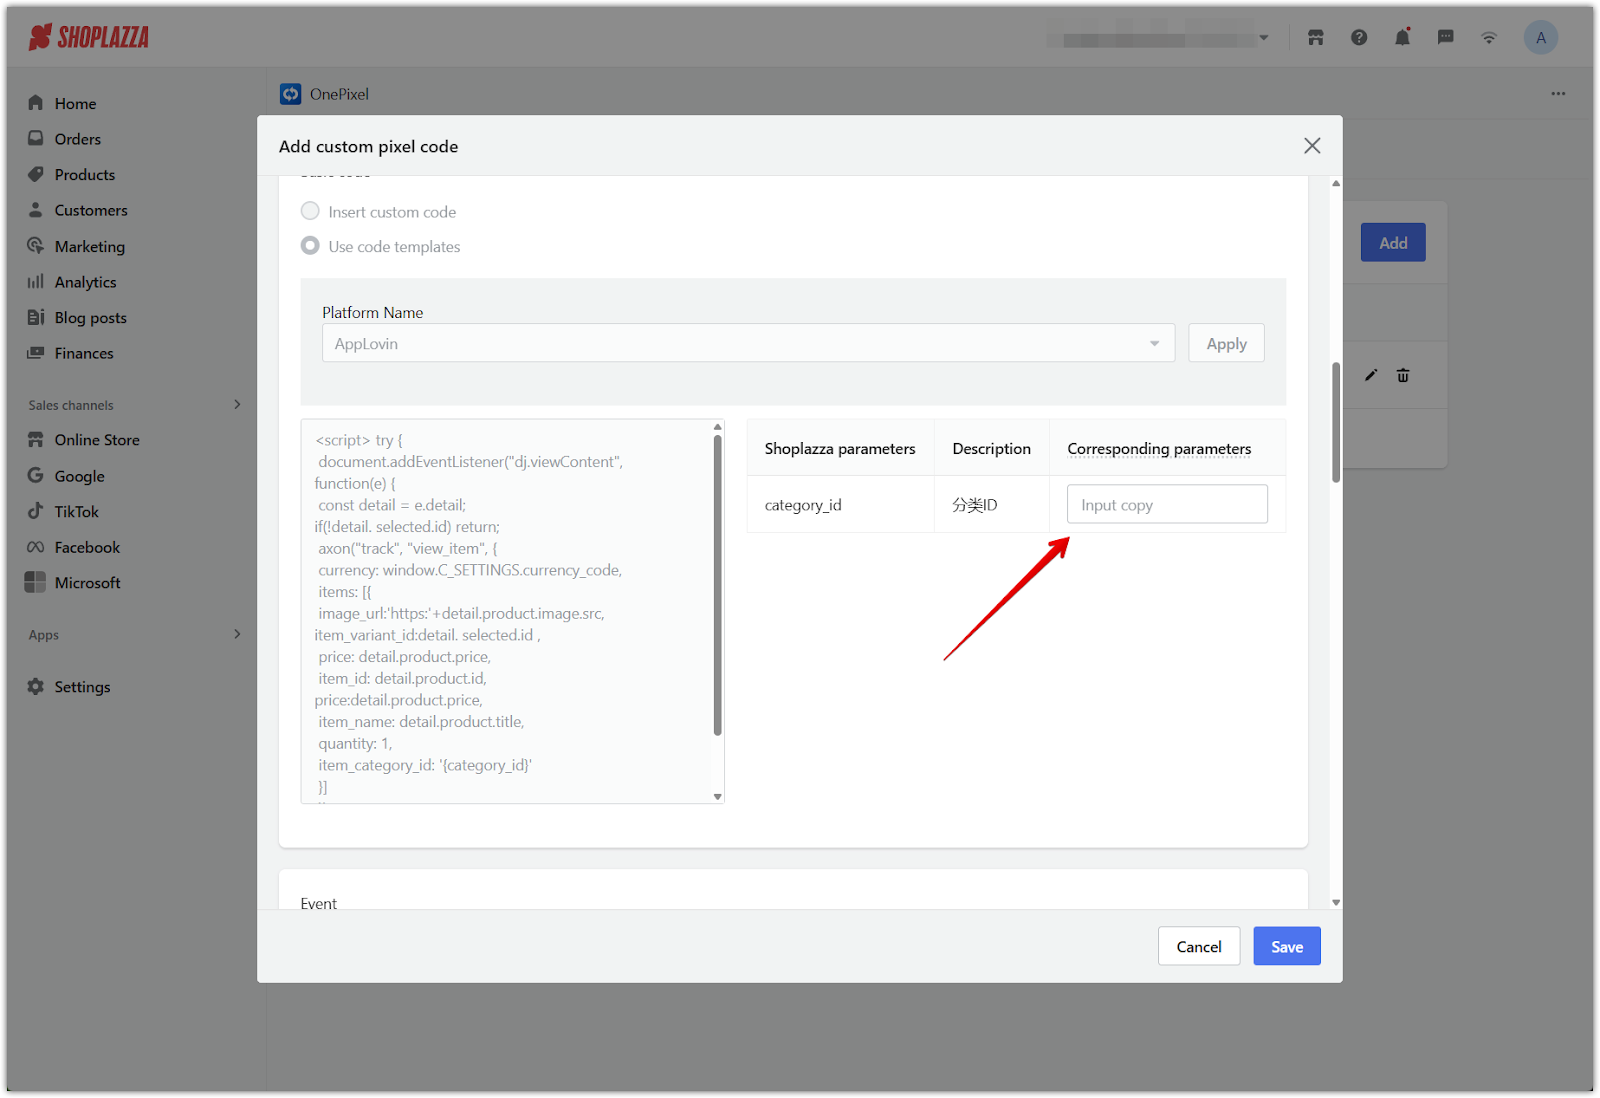Expand the Apps chevron
Screen dimensions: 1600x1098
(237, 634)
